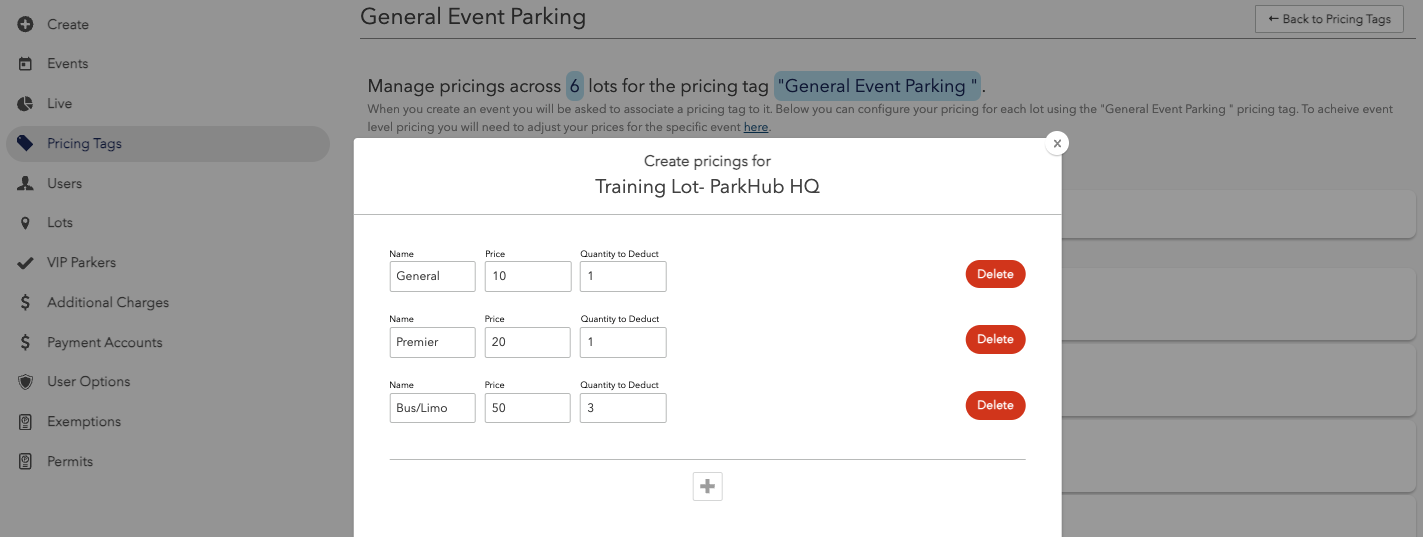Delete the General pricing row
The width and height of the screenshot is (1423, 537).
click(995, 274)
